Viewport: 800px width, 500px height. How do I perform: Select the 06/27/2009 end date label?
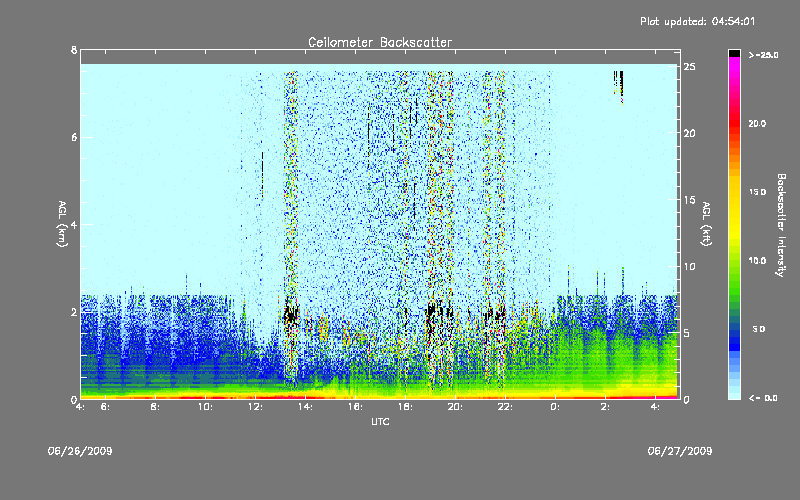point(680,451)
